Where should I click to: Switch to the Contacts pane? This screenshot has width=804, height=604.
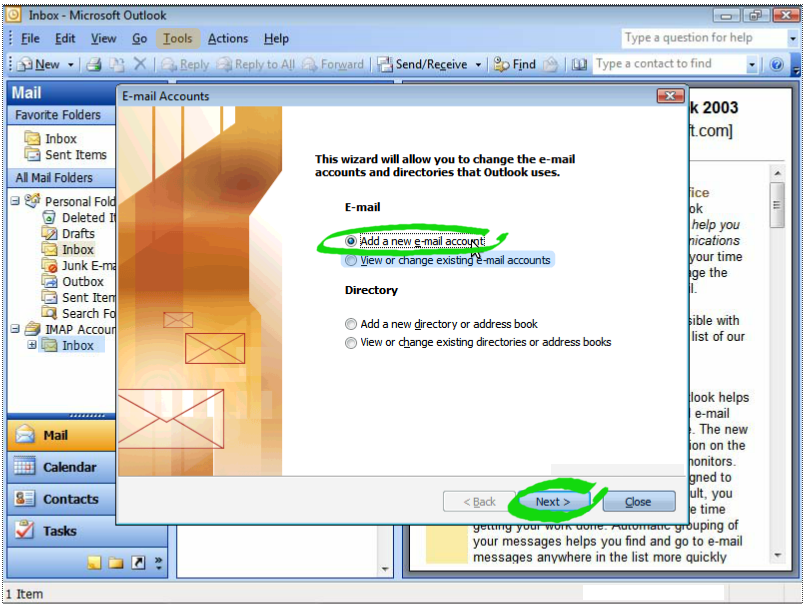(62, 499)
